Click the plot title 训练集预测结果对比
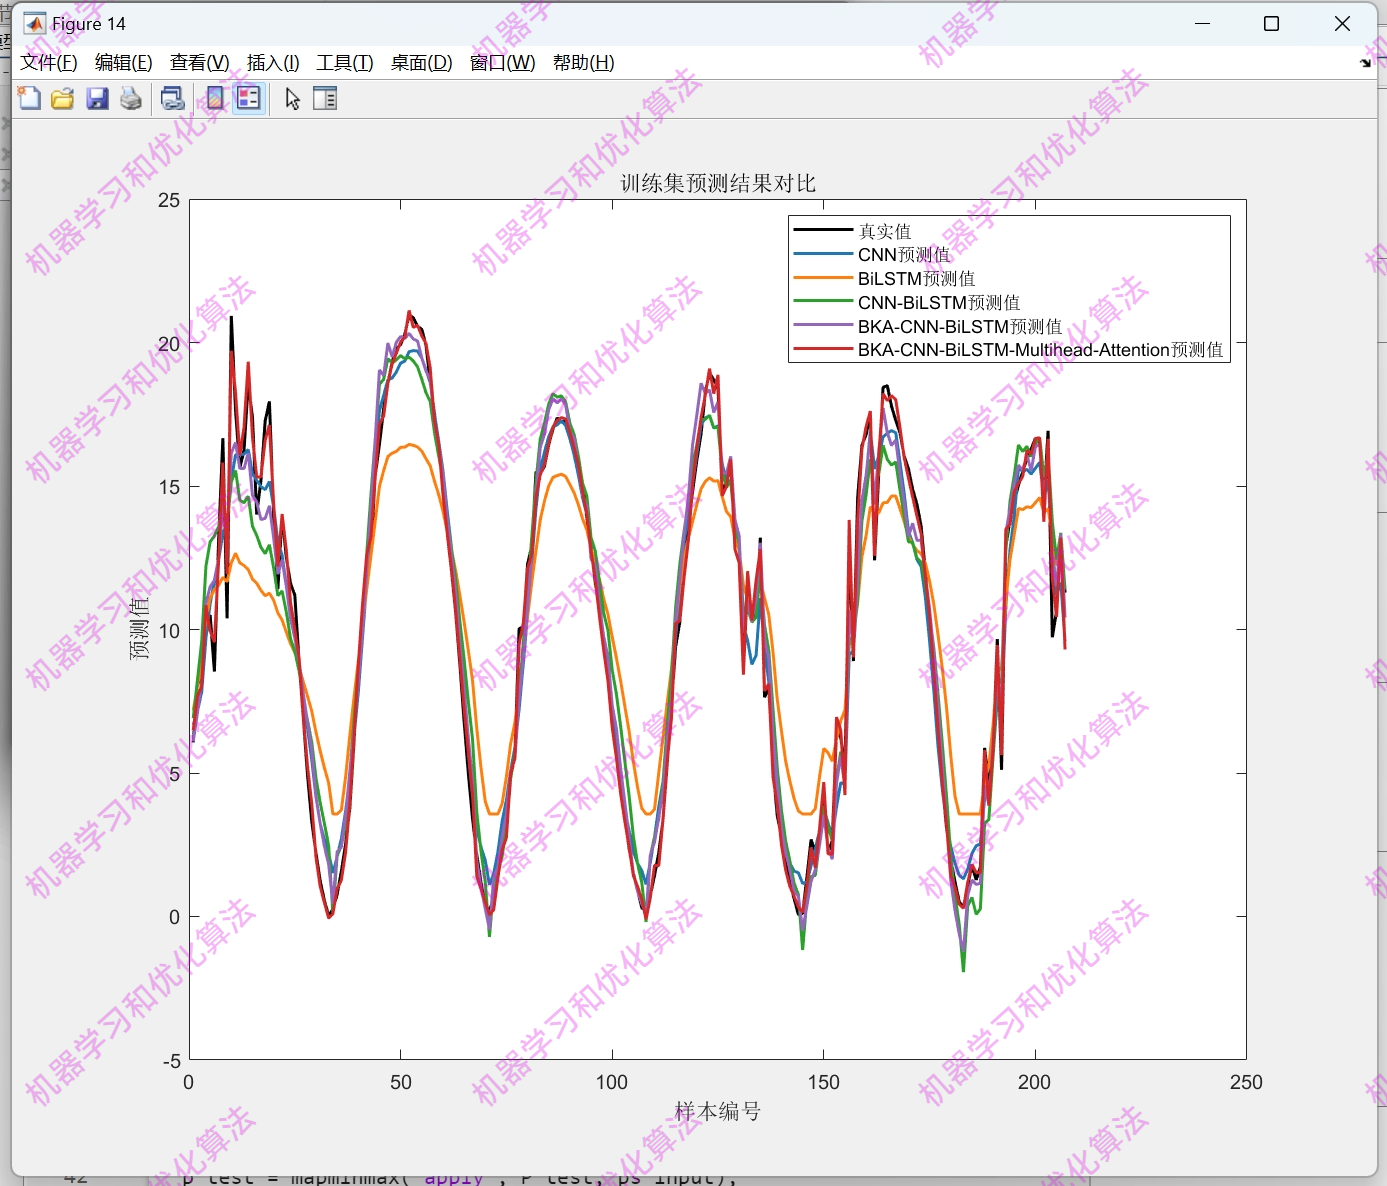The height and width of the screenshot is (1186, 1387). pos(718,183)
